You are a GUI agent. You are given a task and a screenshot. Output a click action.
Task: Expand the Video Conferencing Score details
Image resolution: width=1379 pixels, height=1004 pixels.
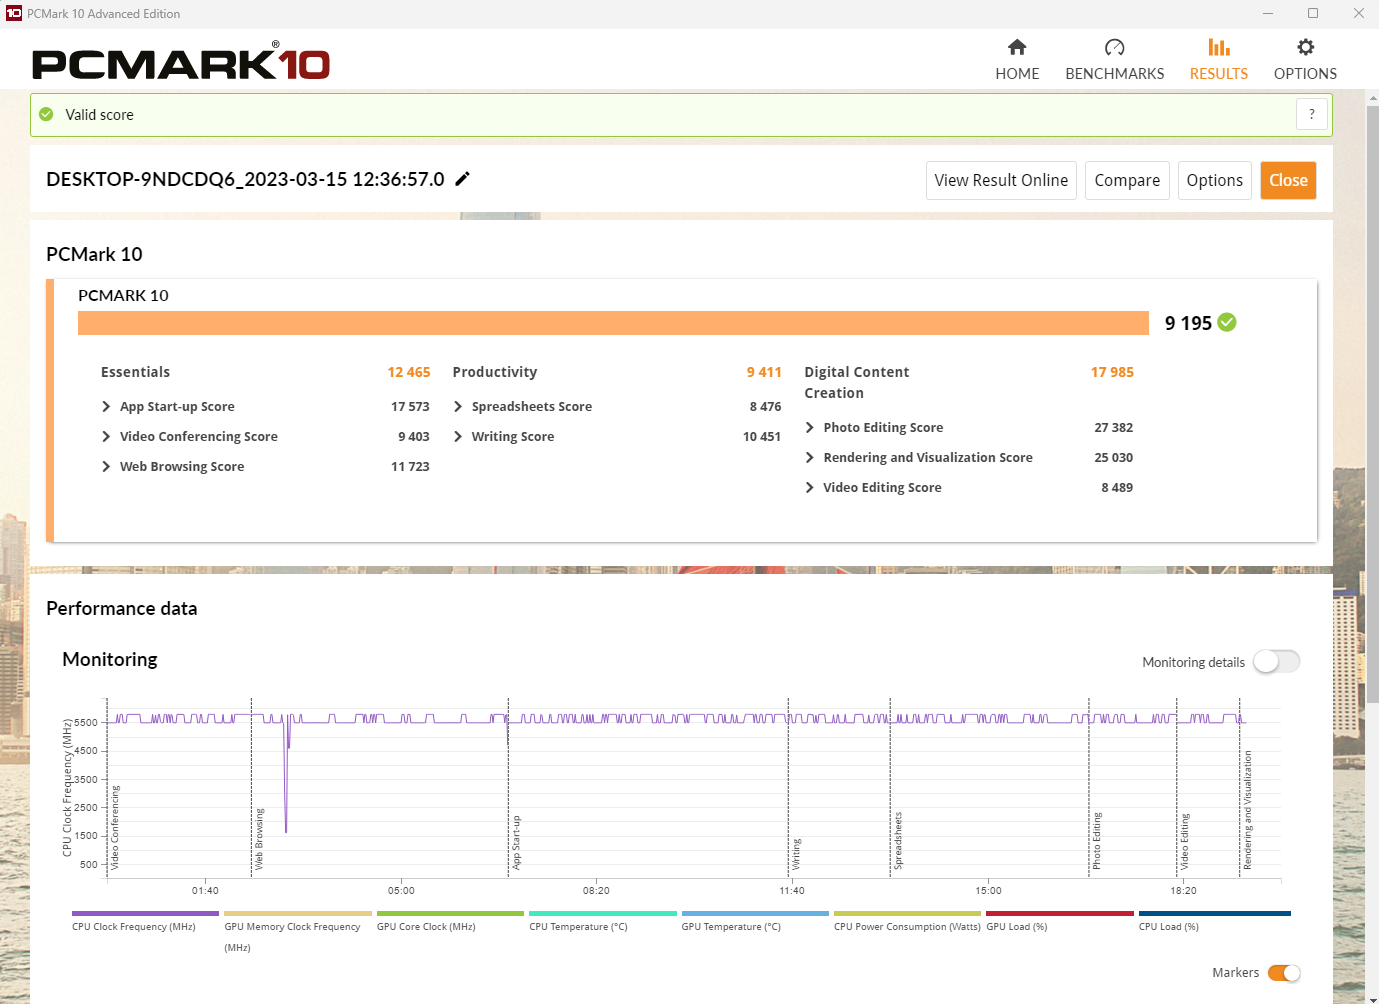coord(106,437)
